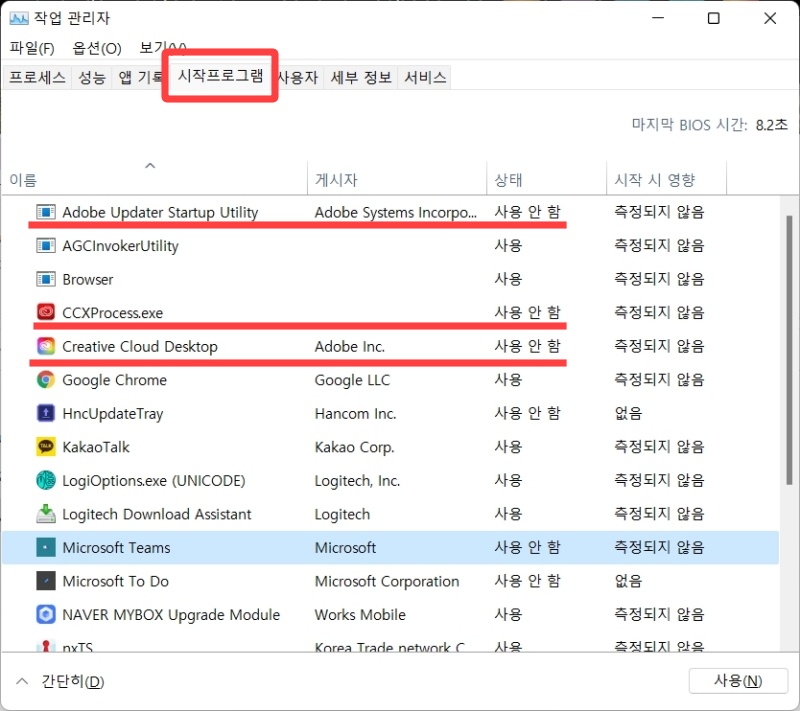The width and height of the screenshot is (800, 711).
Task: Click the Microsoft To Do icon
Action: (x=46, y=581)
